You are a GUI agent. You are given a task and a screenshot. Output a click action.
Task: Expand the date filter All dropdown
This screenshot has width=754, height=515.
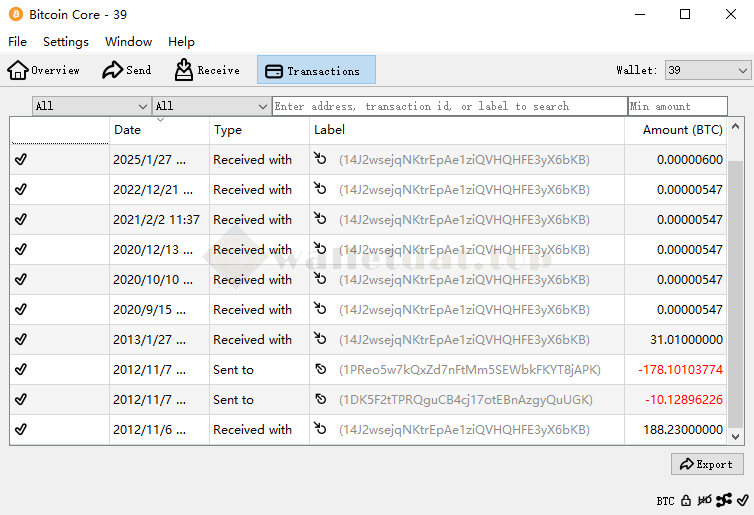pyautogui.click(x=91, y=106)
